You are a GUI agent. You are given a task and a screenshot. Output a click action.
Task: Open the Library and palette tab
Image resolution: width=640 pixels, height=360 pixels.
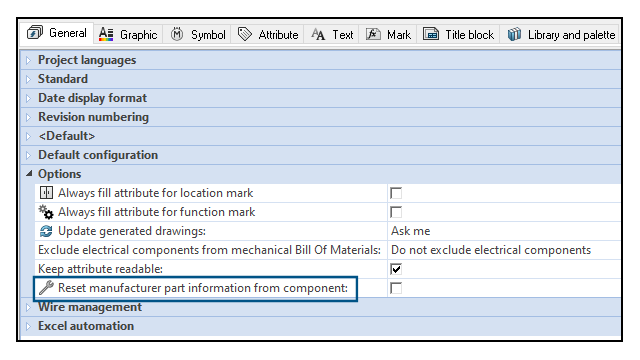pos(561,34)
